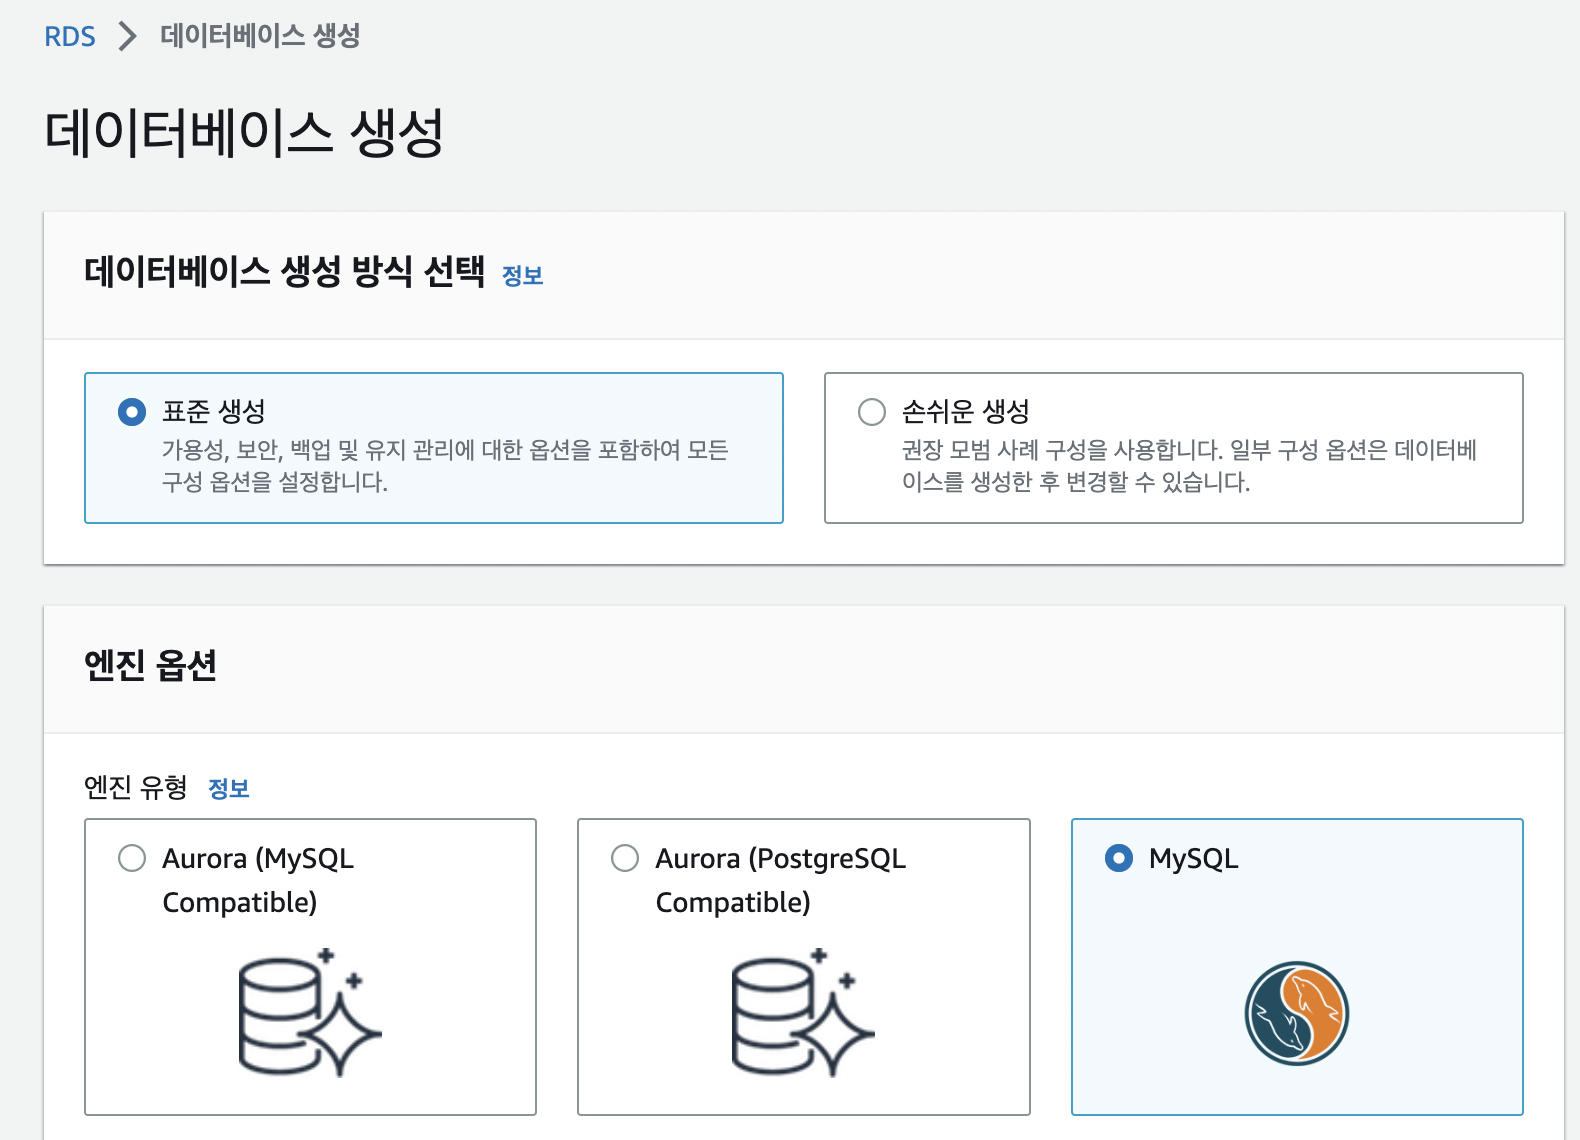Click the 손쉬운 생성 option description text
This screenshot has width=1580, height=1140.
1189,466
